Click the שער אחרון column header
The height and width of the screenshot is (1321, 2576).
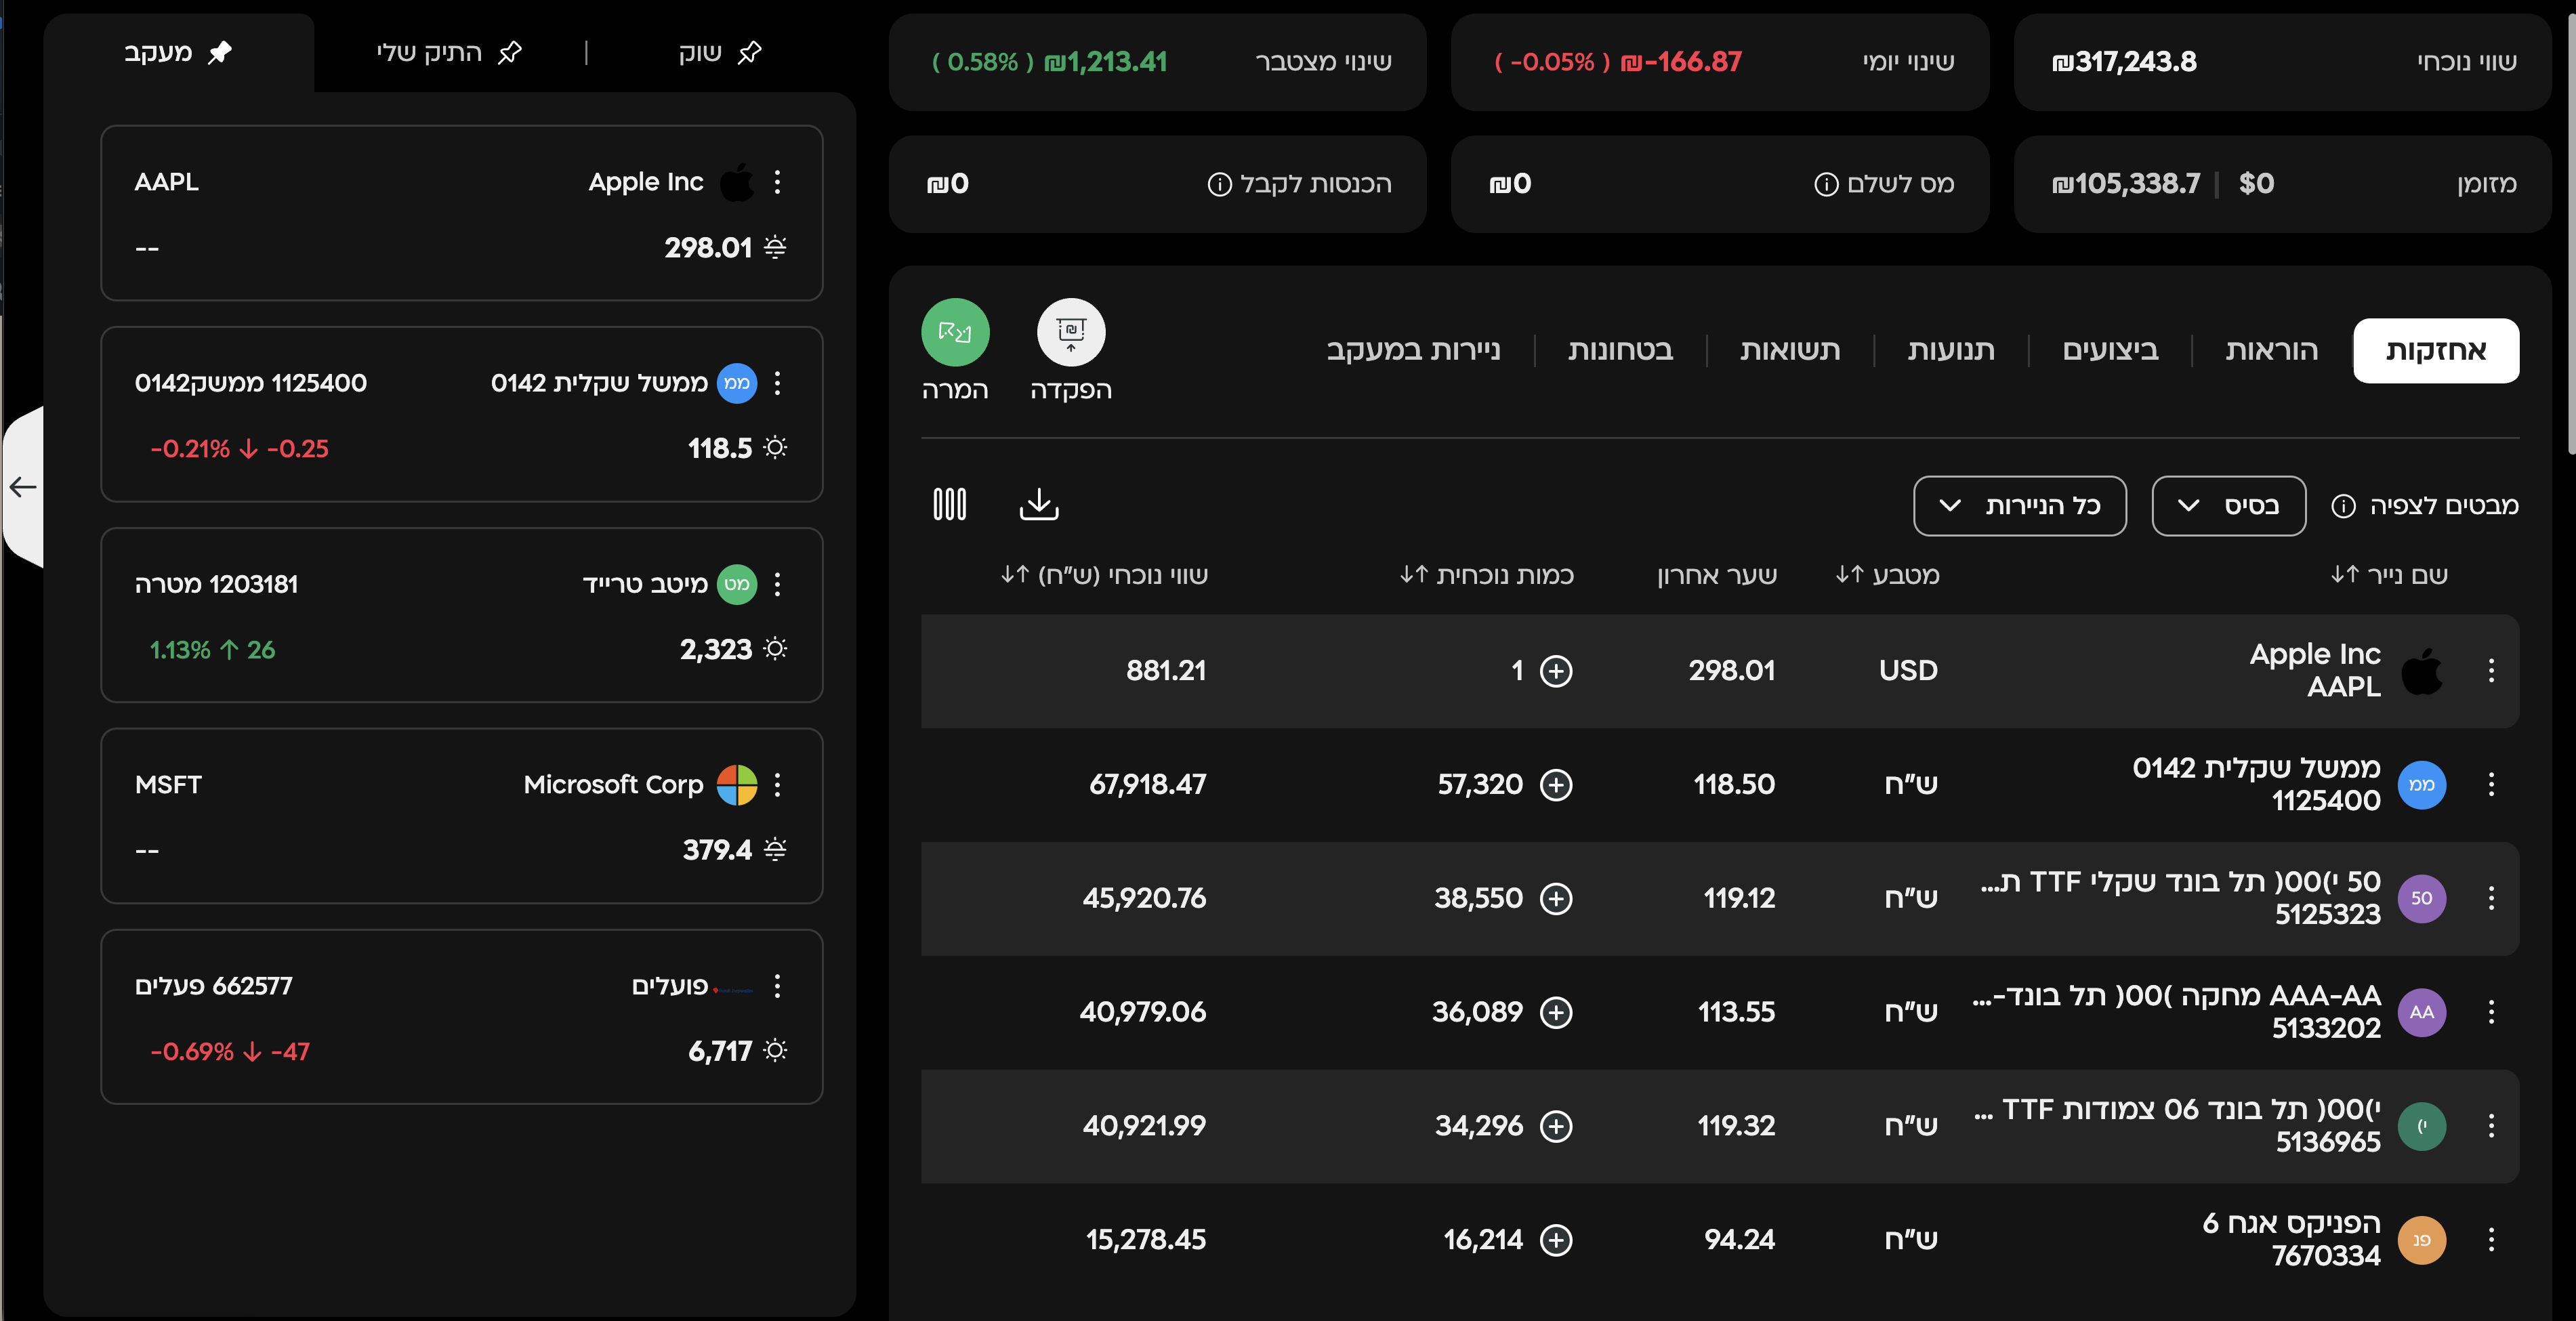point(1716,575)
